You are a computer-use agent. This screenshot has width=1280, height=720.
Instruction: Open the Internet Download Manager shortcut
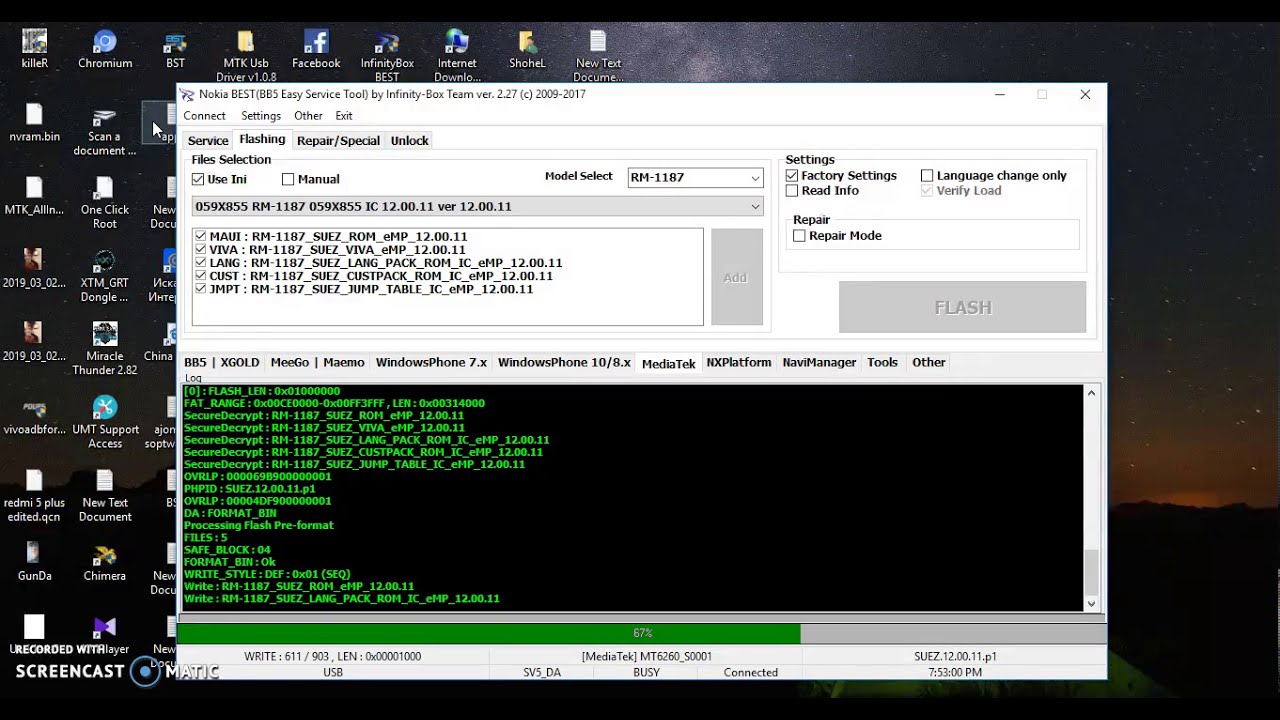click(457, 56)
